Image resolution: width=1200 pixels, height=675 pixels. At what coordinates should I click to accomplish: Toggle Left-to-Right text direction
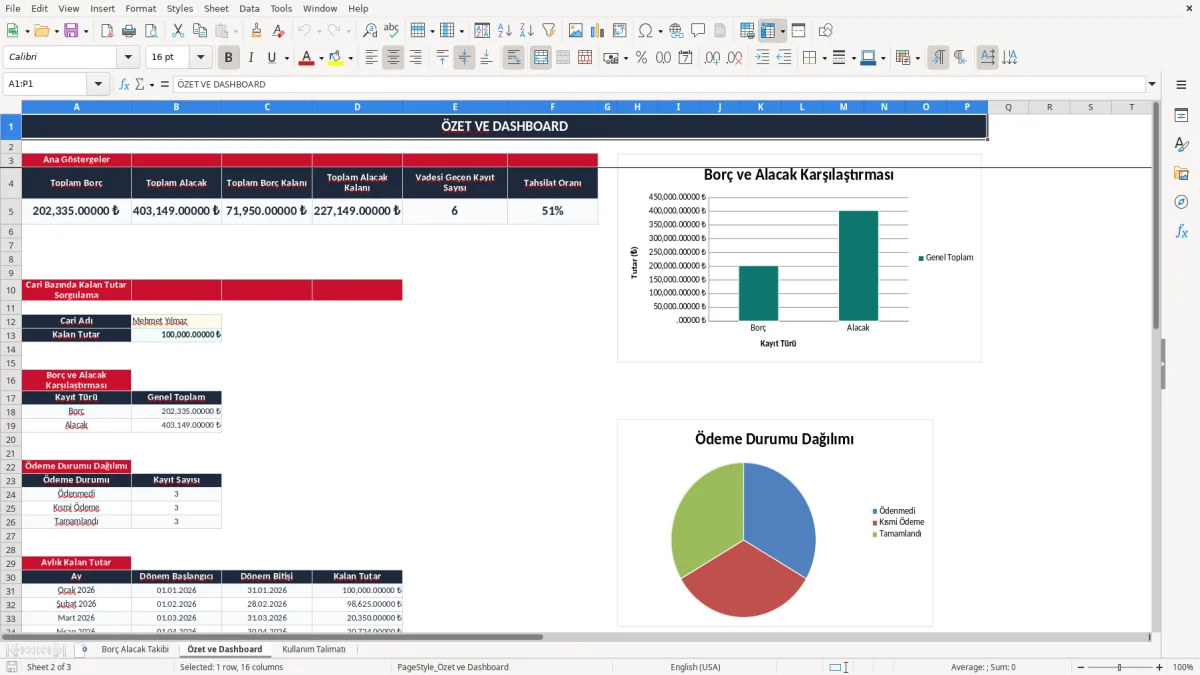[937, 58]
